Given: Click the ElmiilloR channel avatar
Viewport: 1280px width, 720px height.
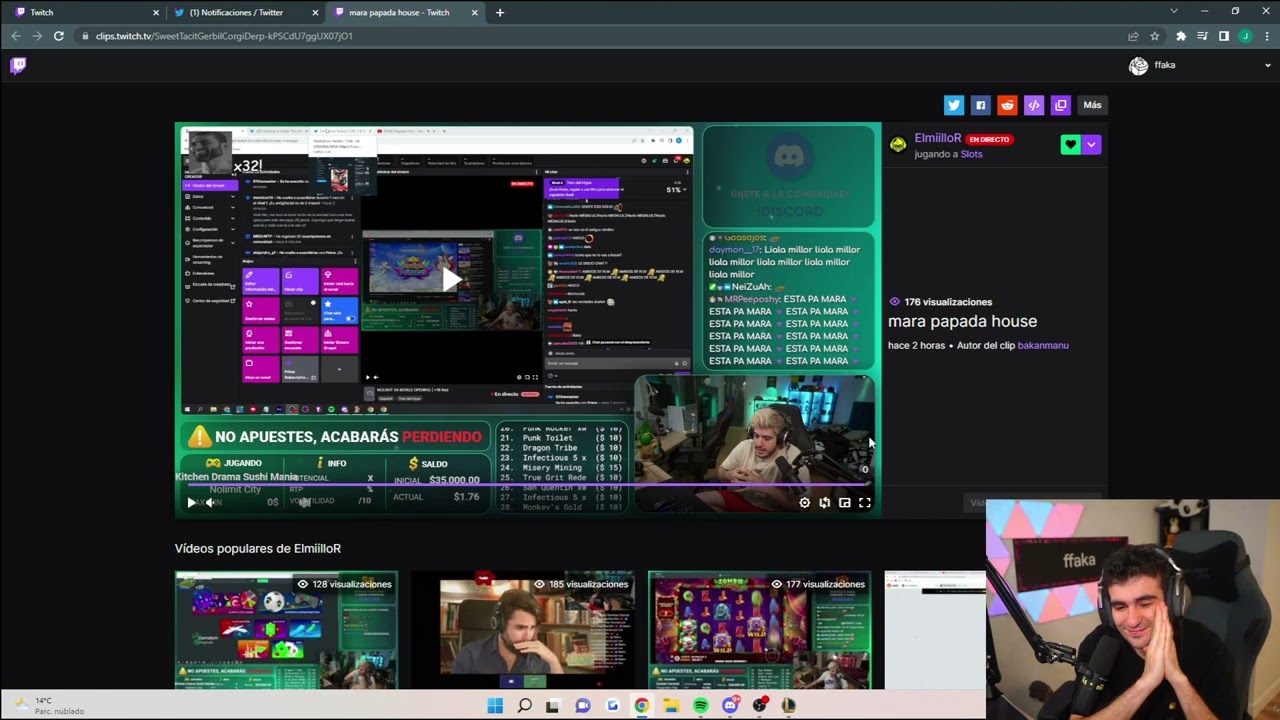Looking at the screenshot, I should point(898,146).
